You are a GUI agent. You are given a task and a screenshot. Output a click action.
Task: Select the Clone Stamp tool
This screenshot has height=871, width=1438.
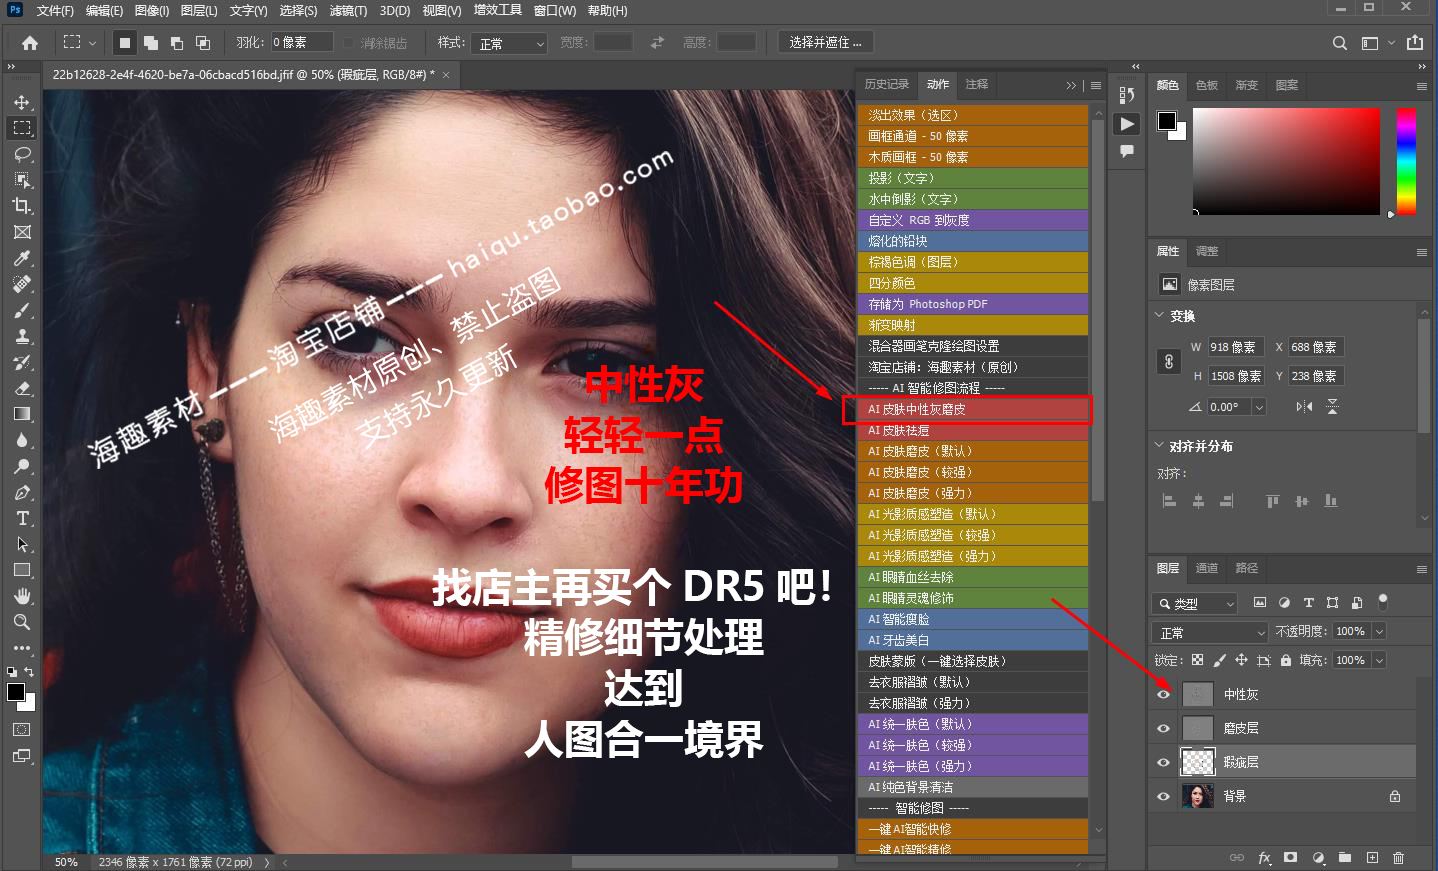click(x=22, y=336)
